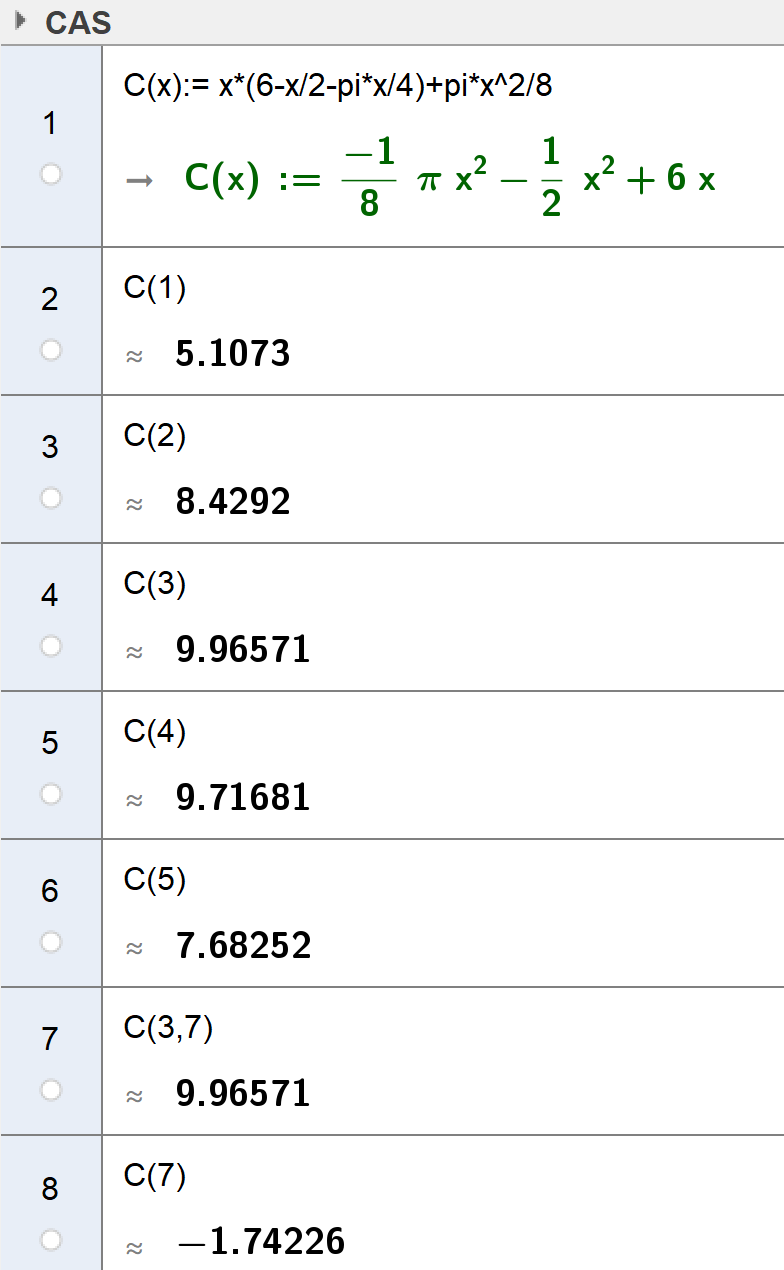This screenshot has width=784, height=1270.
Task: Click the CAS panel title
Action: [78, 22]
